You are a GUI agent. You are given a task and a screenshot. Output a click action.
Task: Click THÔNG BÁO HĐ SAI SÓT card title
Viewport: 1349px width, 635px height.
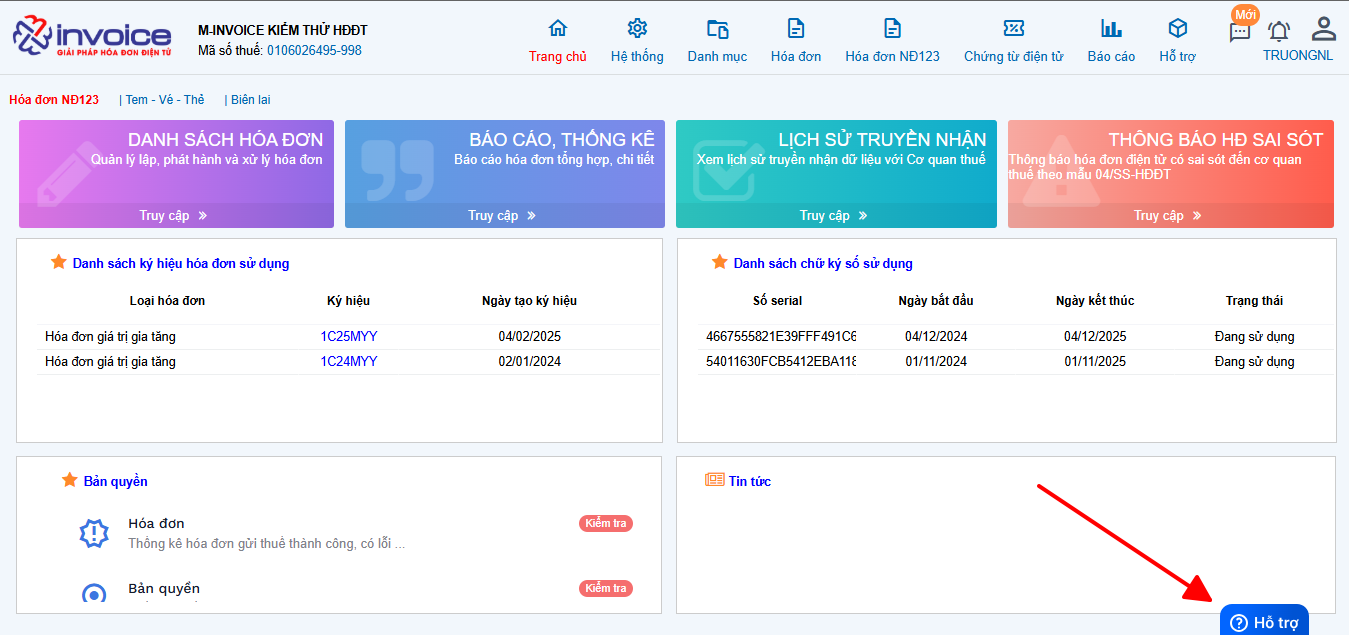click(1216, 140)
